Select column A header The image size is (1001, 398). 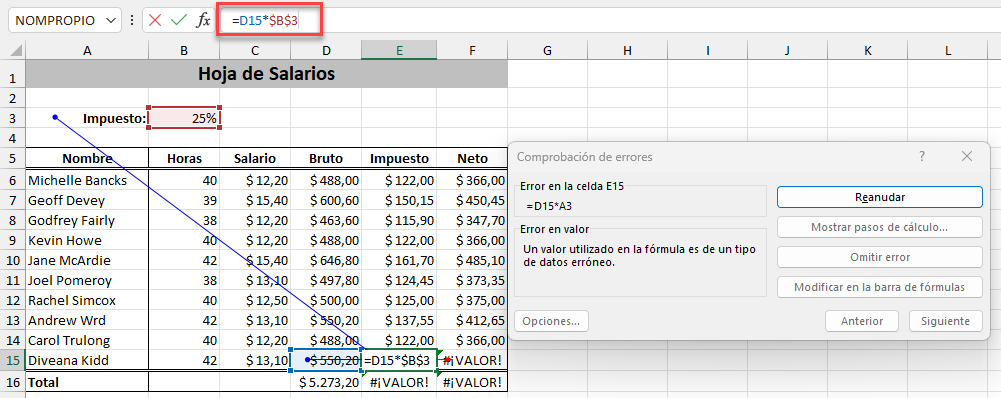[x=87, y=50]
